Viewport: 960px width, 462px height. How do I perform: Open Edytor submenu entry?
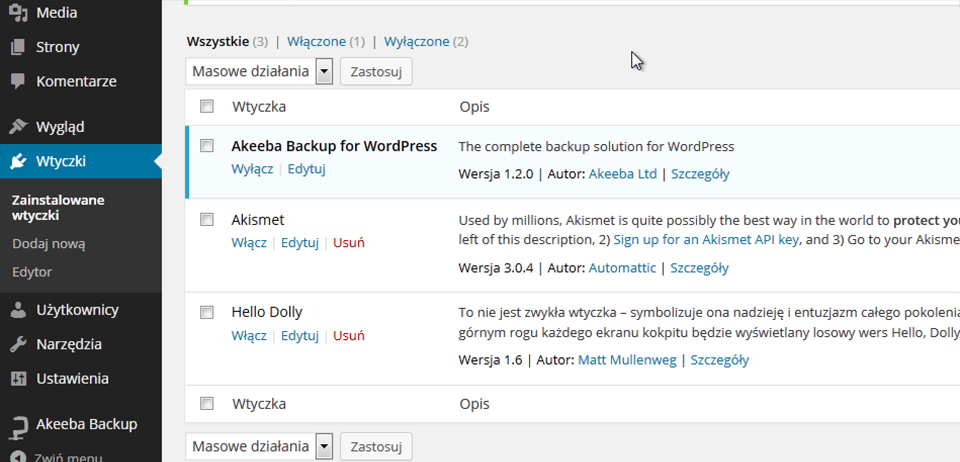[32, 272]
